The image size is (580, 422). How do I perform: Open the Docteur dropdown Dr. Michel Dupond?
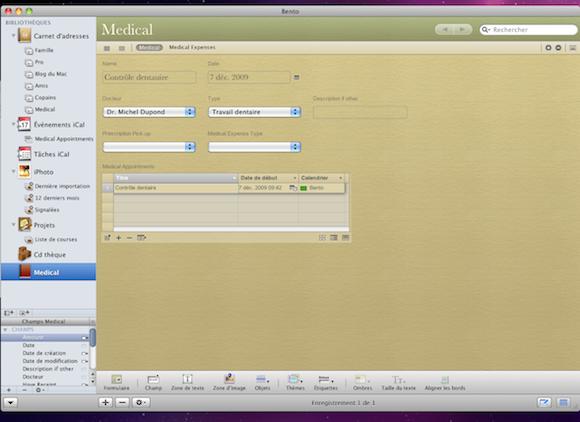tap(149, 112)
